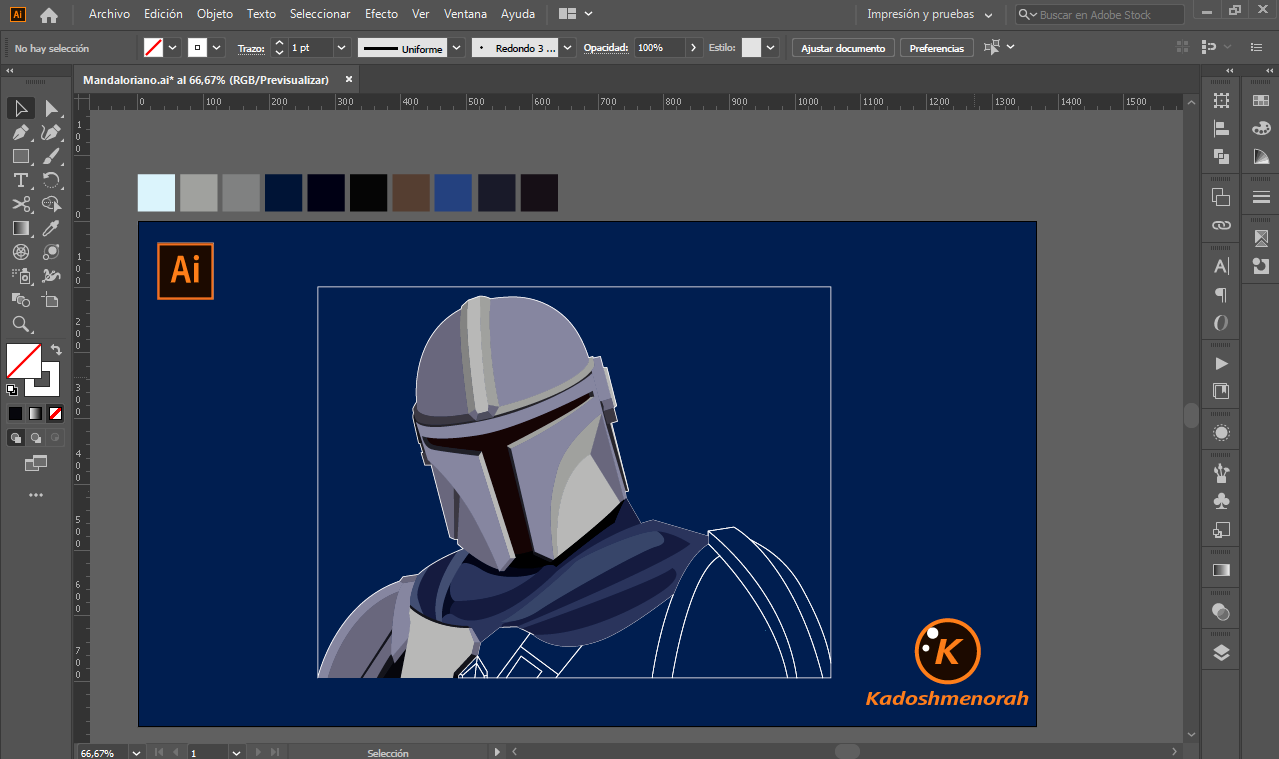
Task: Select the Direct Selection tool
Action: pyautogui.click(x=51, y=108)
